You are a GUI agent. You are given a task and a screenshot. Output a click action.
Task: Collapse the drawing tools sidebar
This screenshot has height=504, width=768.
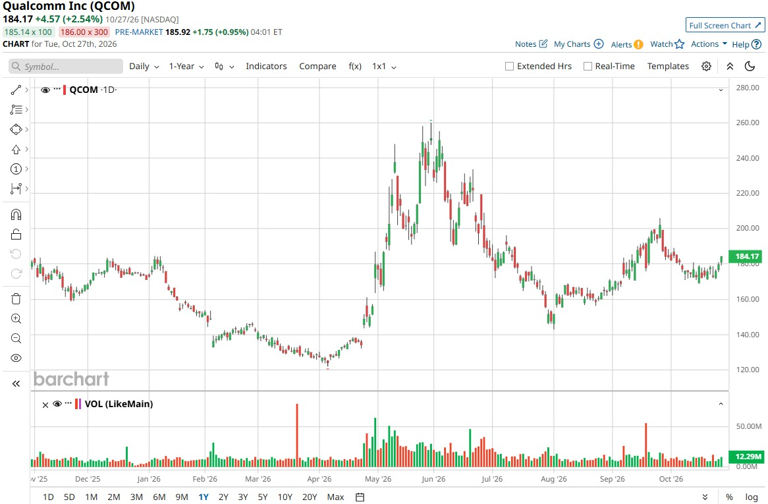[16, 384]
